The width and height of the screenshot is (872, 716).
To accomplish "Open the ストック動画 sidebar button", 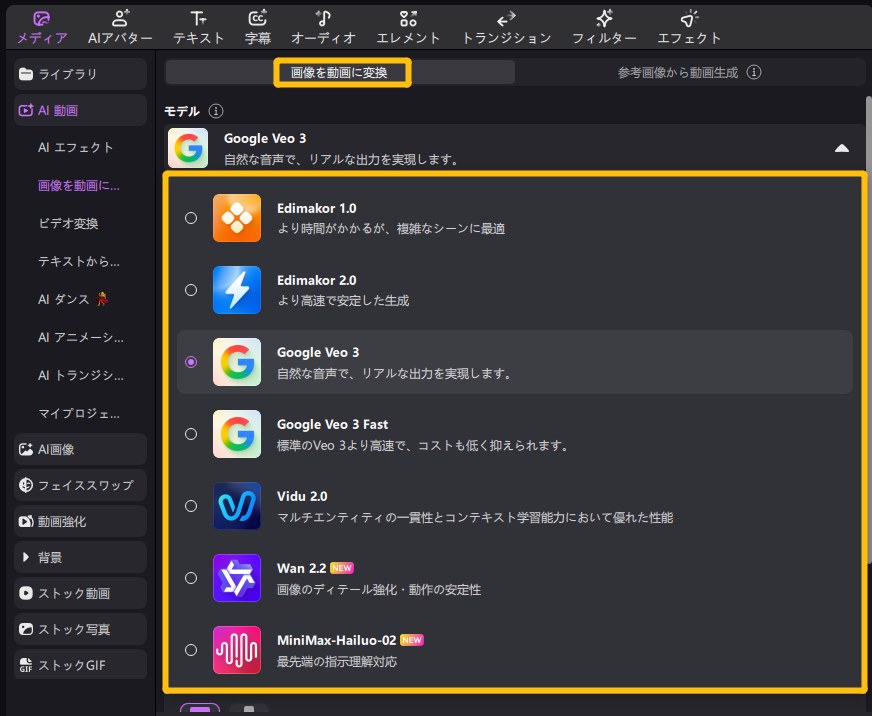I will [x=81, y=593].
